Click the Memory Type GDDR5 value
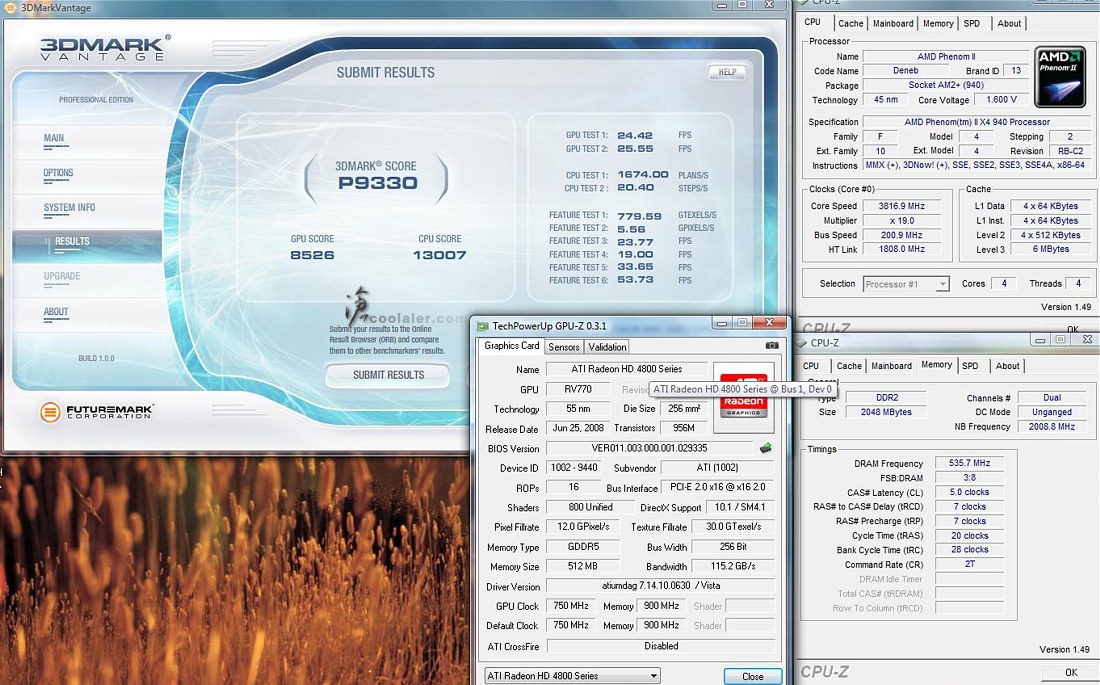 [583, 547]
